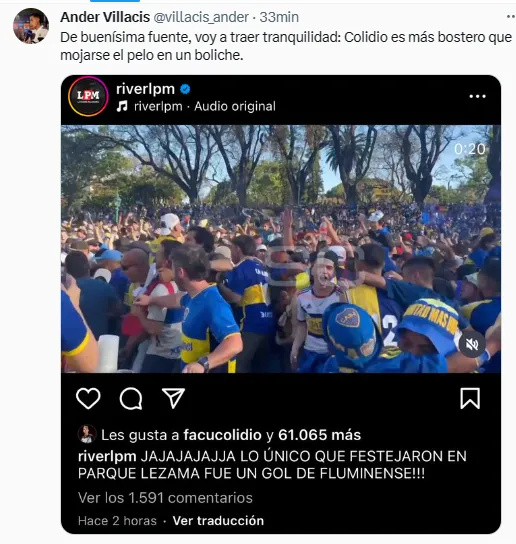Open riverlpm Audio original link

click(205, 106)
